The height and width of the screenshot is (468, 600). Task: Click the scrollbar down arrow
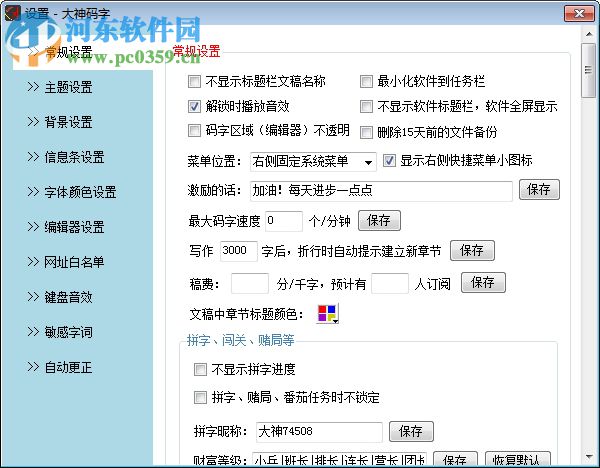589,457
